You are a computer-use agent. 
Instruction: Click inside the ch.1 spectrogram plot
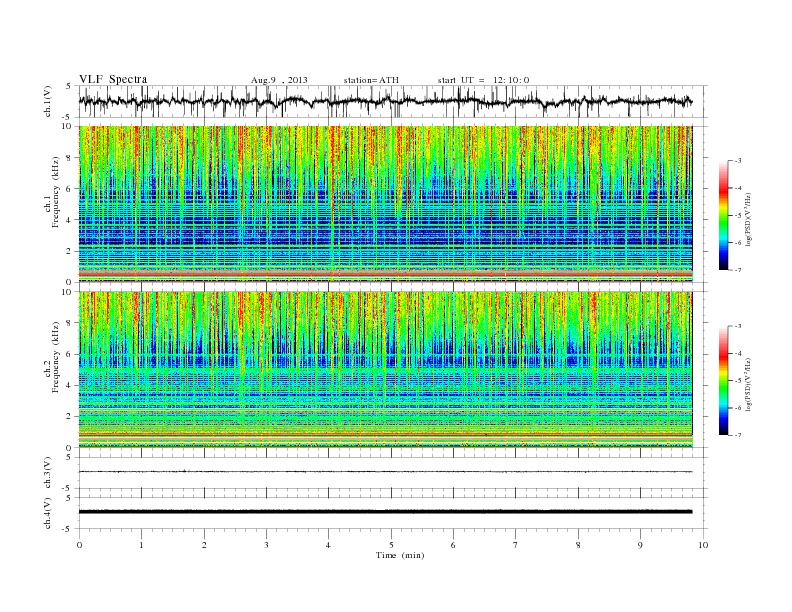(x=386, y=204)
